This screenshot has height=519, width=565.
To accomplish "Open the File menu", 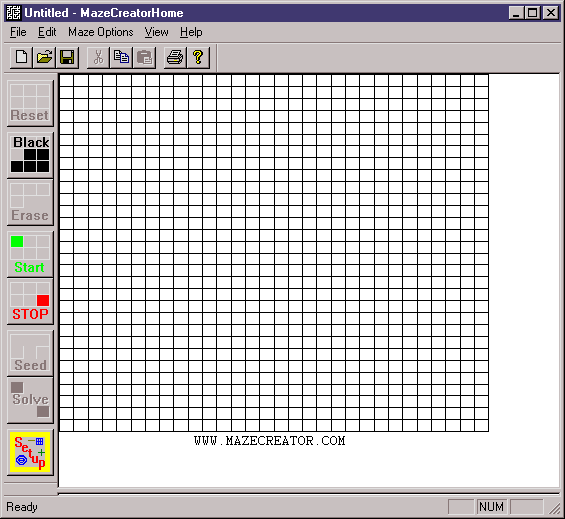I will pos(18,32).
